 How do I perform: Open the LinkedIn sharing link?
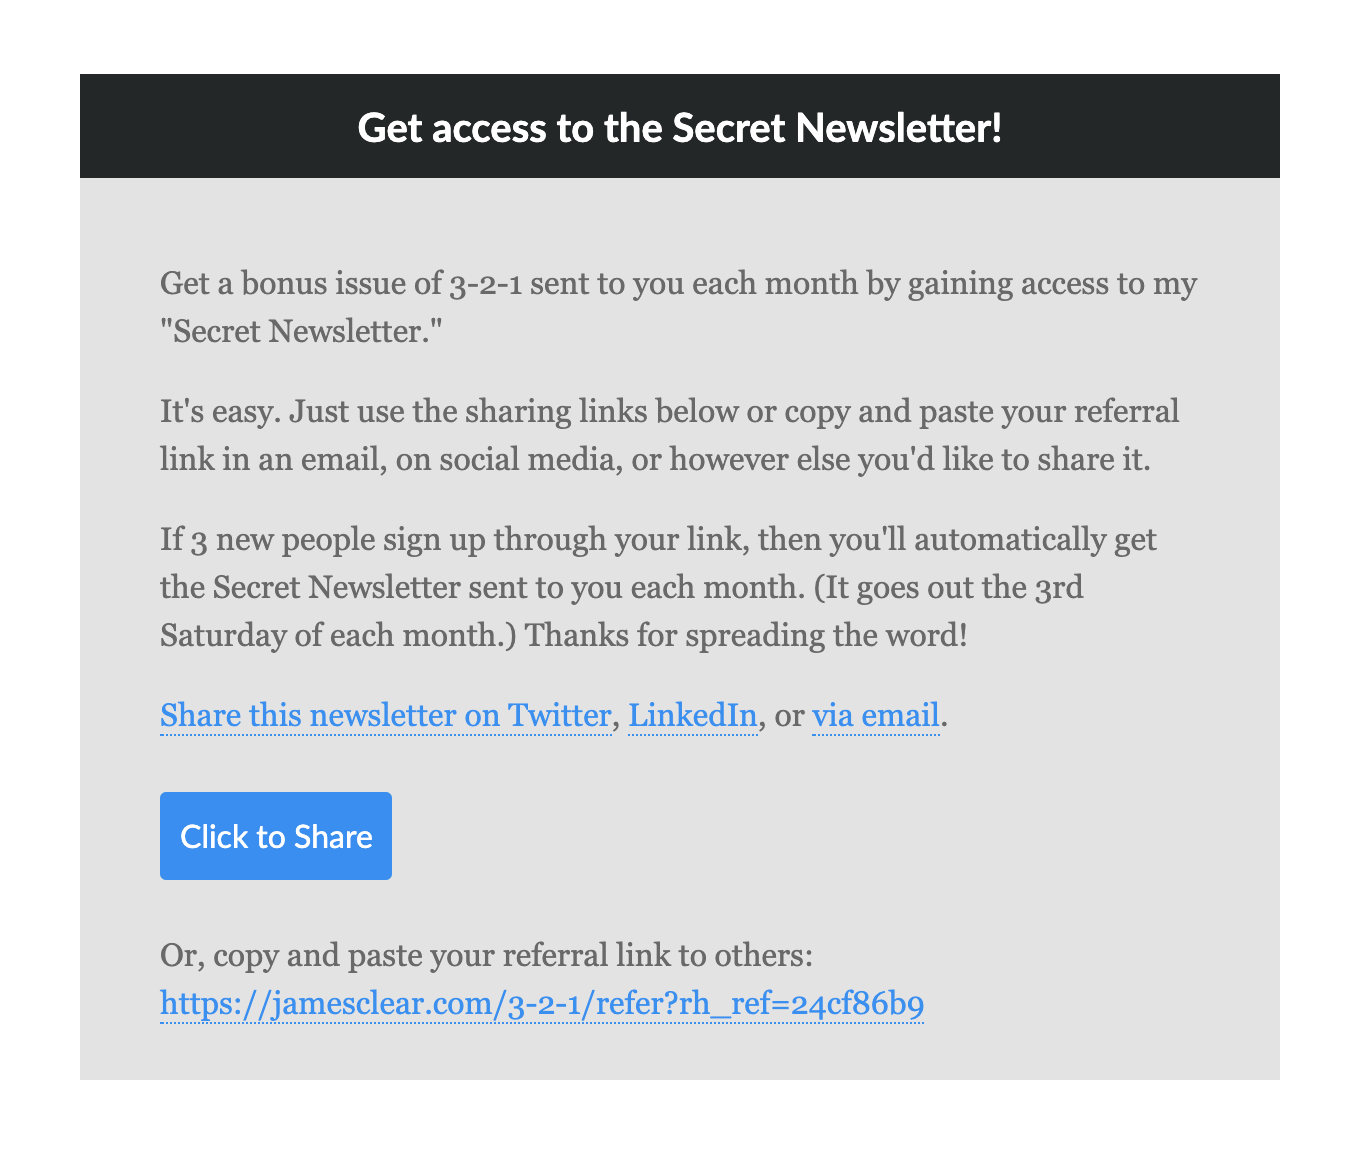[x=692, y=716]
